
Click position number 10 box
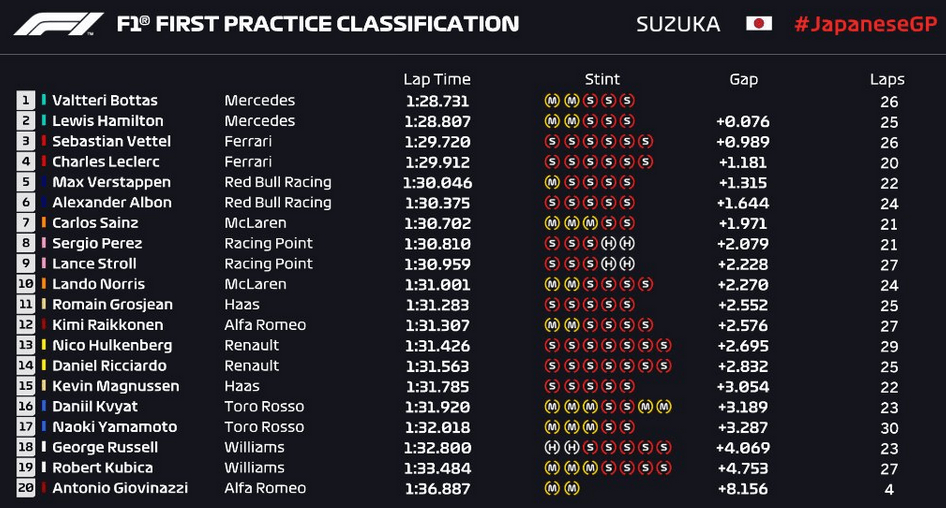pyautogui.click(x=25, y=284)
